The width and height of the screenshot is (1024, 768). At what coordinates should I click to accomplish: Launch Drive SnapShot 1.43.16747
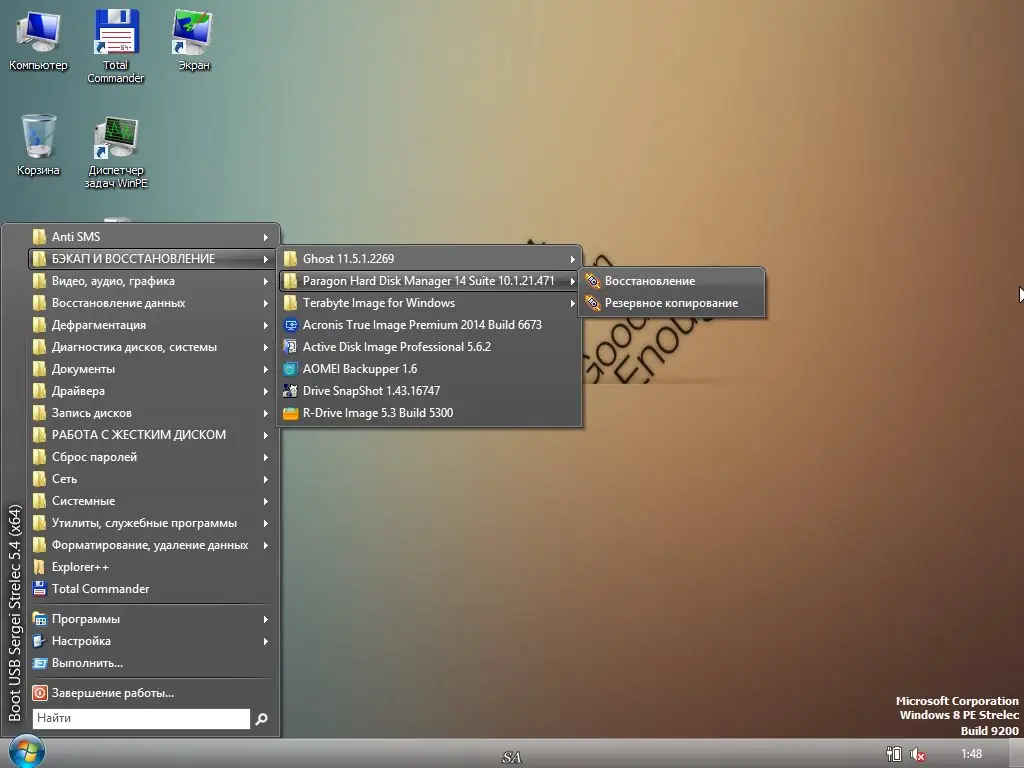[430, 391]
